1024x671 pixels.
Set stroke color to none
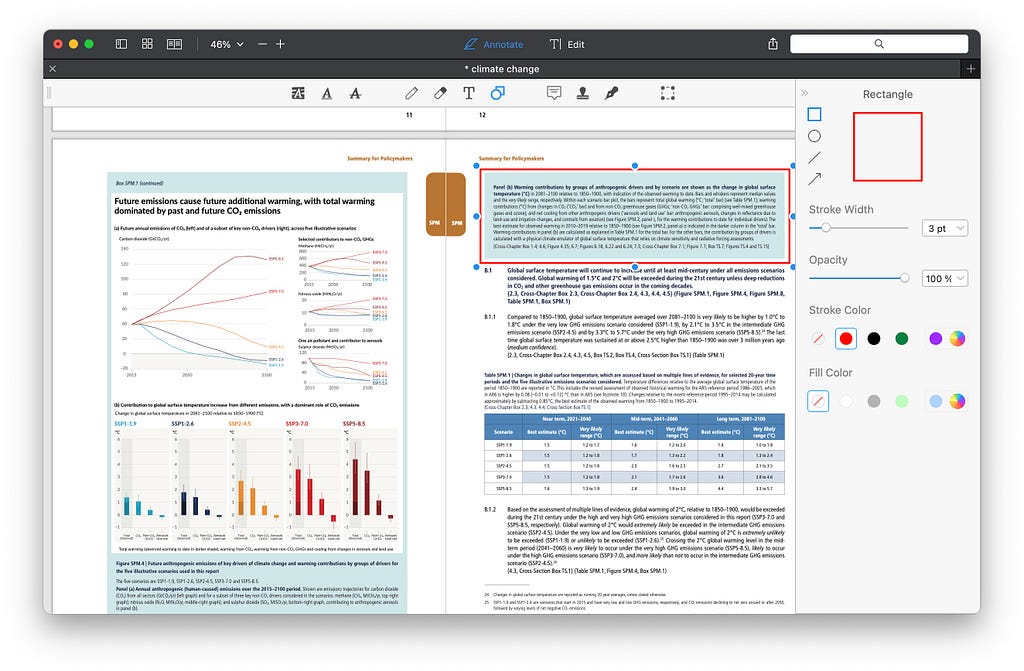818,338
